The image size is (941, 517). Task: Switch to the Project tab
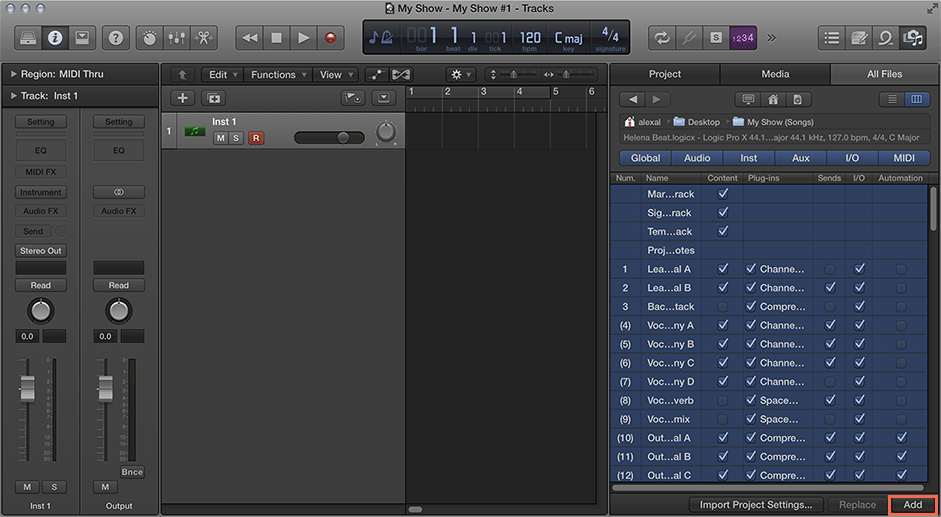point(664,74)
